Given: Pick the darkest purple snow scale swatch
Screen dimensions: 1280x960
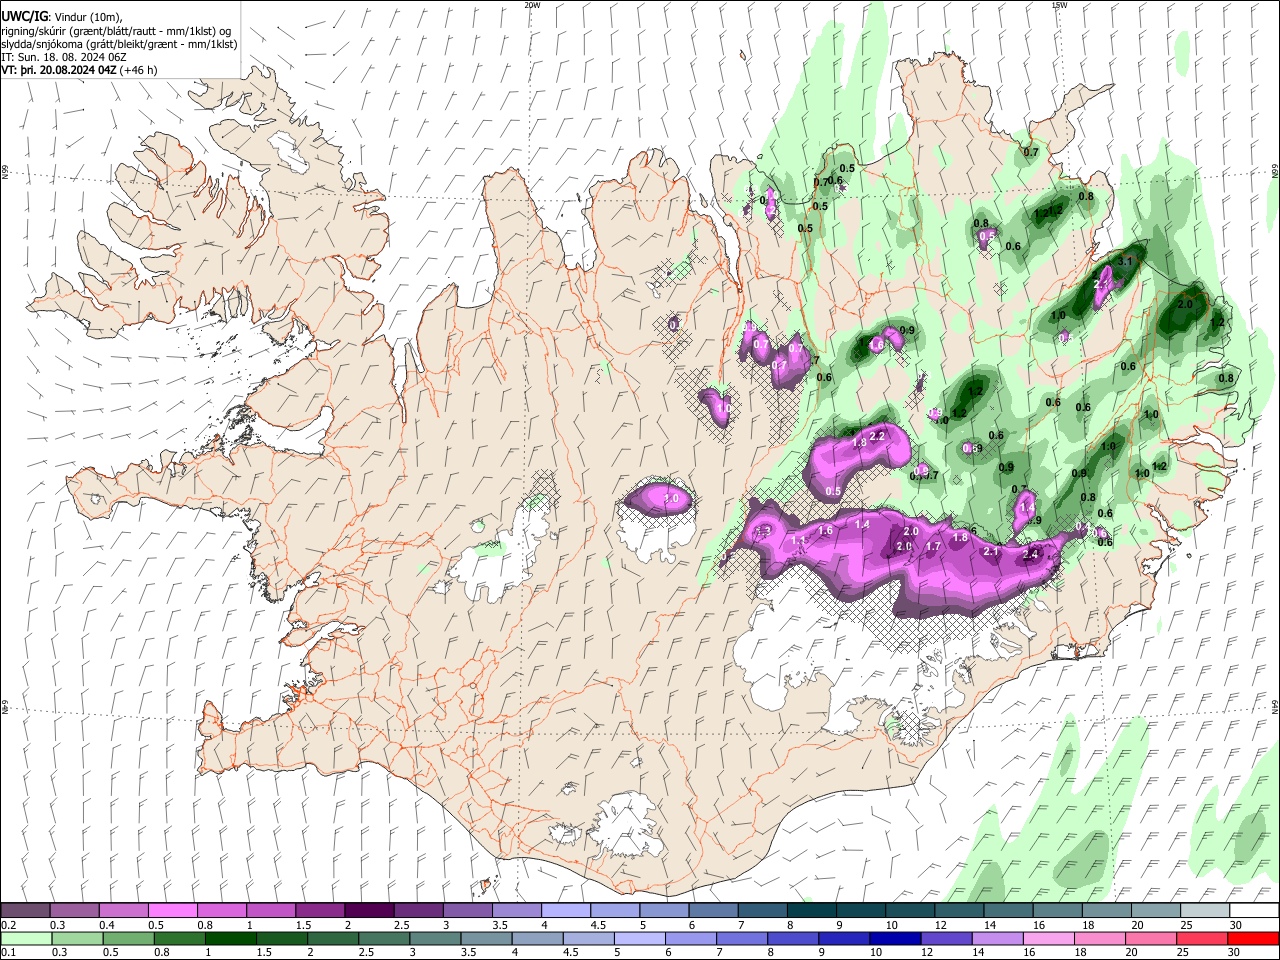Looking at the screenshot, I should [367, 910].
